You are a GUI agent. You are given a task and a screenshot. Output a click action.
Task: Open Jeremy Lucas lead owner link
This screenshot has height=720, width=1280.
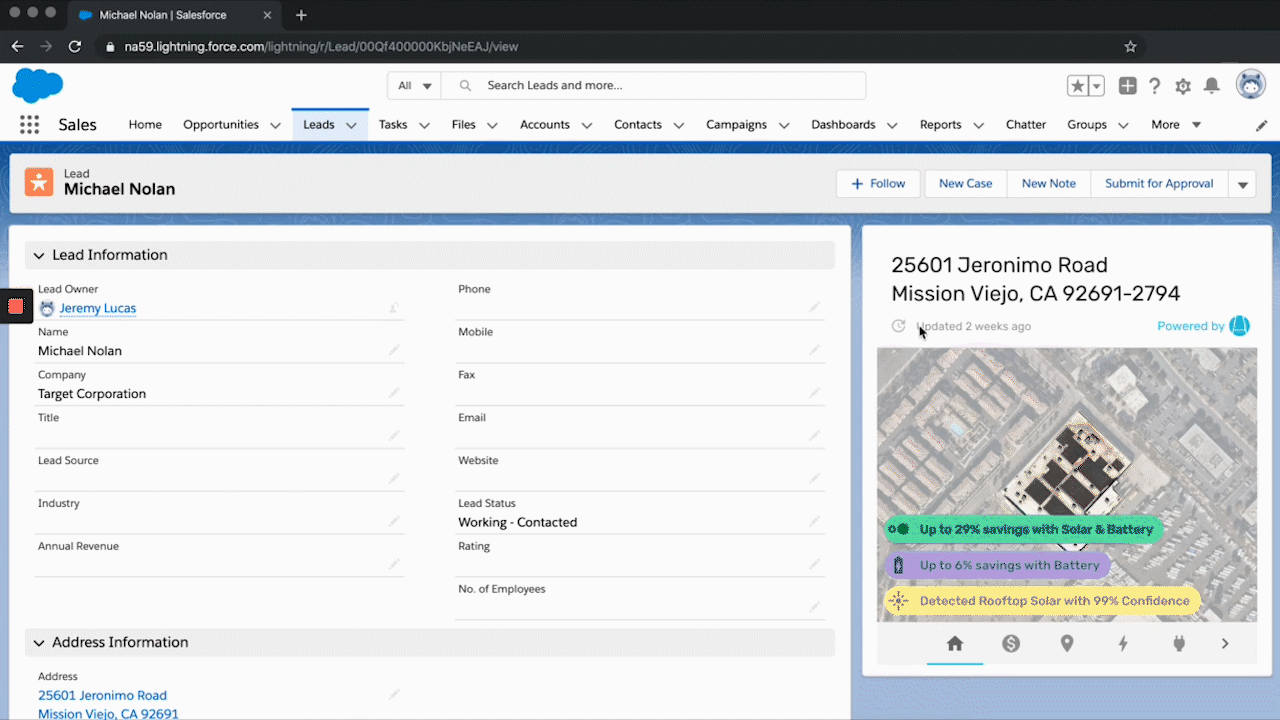coord(97,308)
